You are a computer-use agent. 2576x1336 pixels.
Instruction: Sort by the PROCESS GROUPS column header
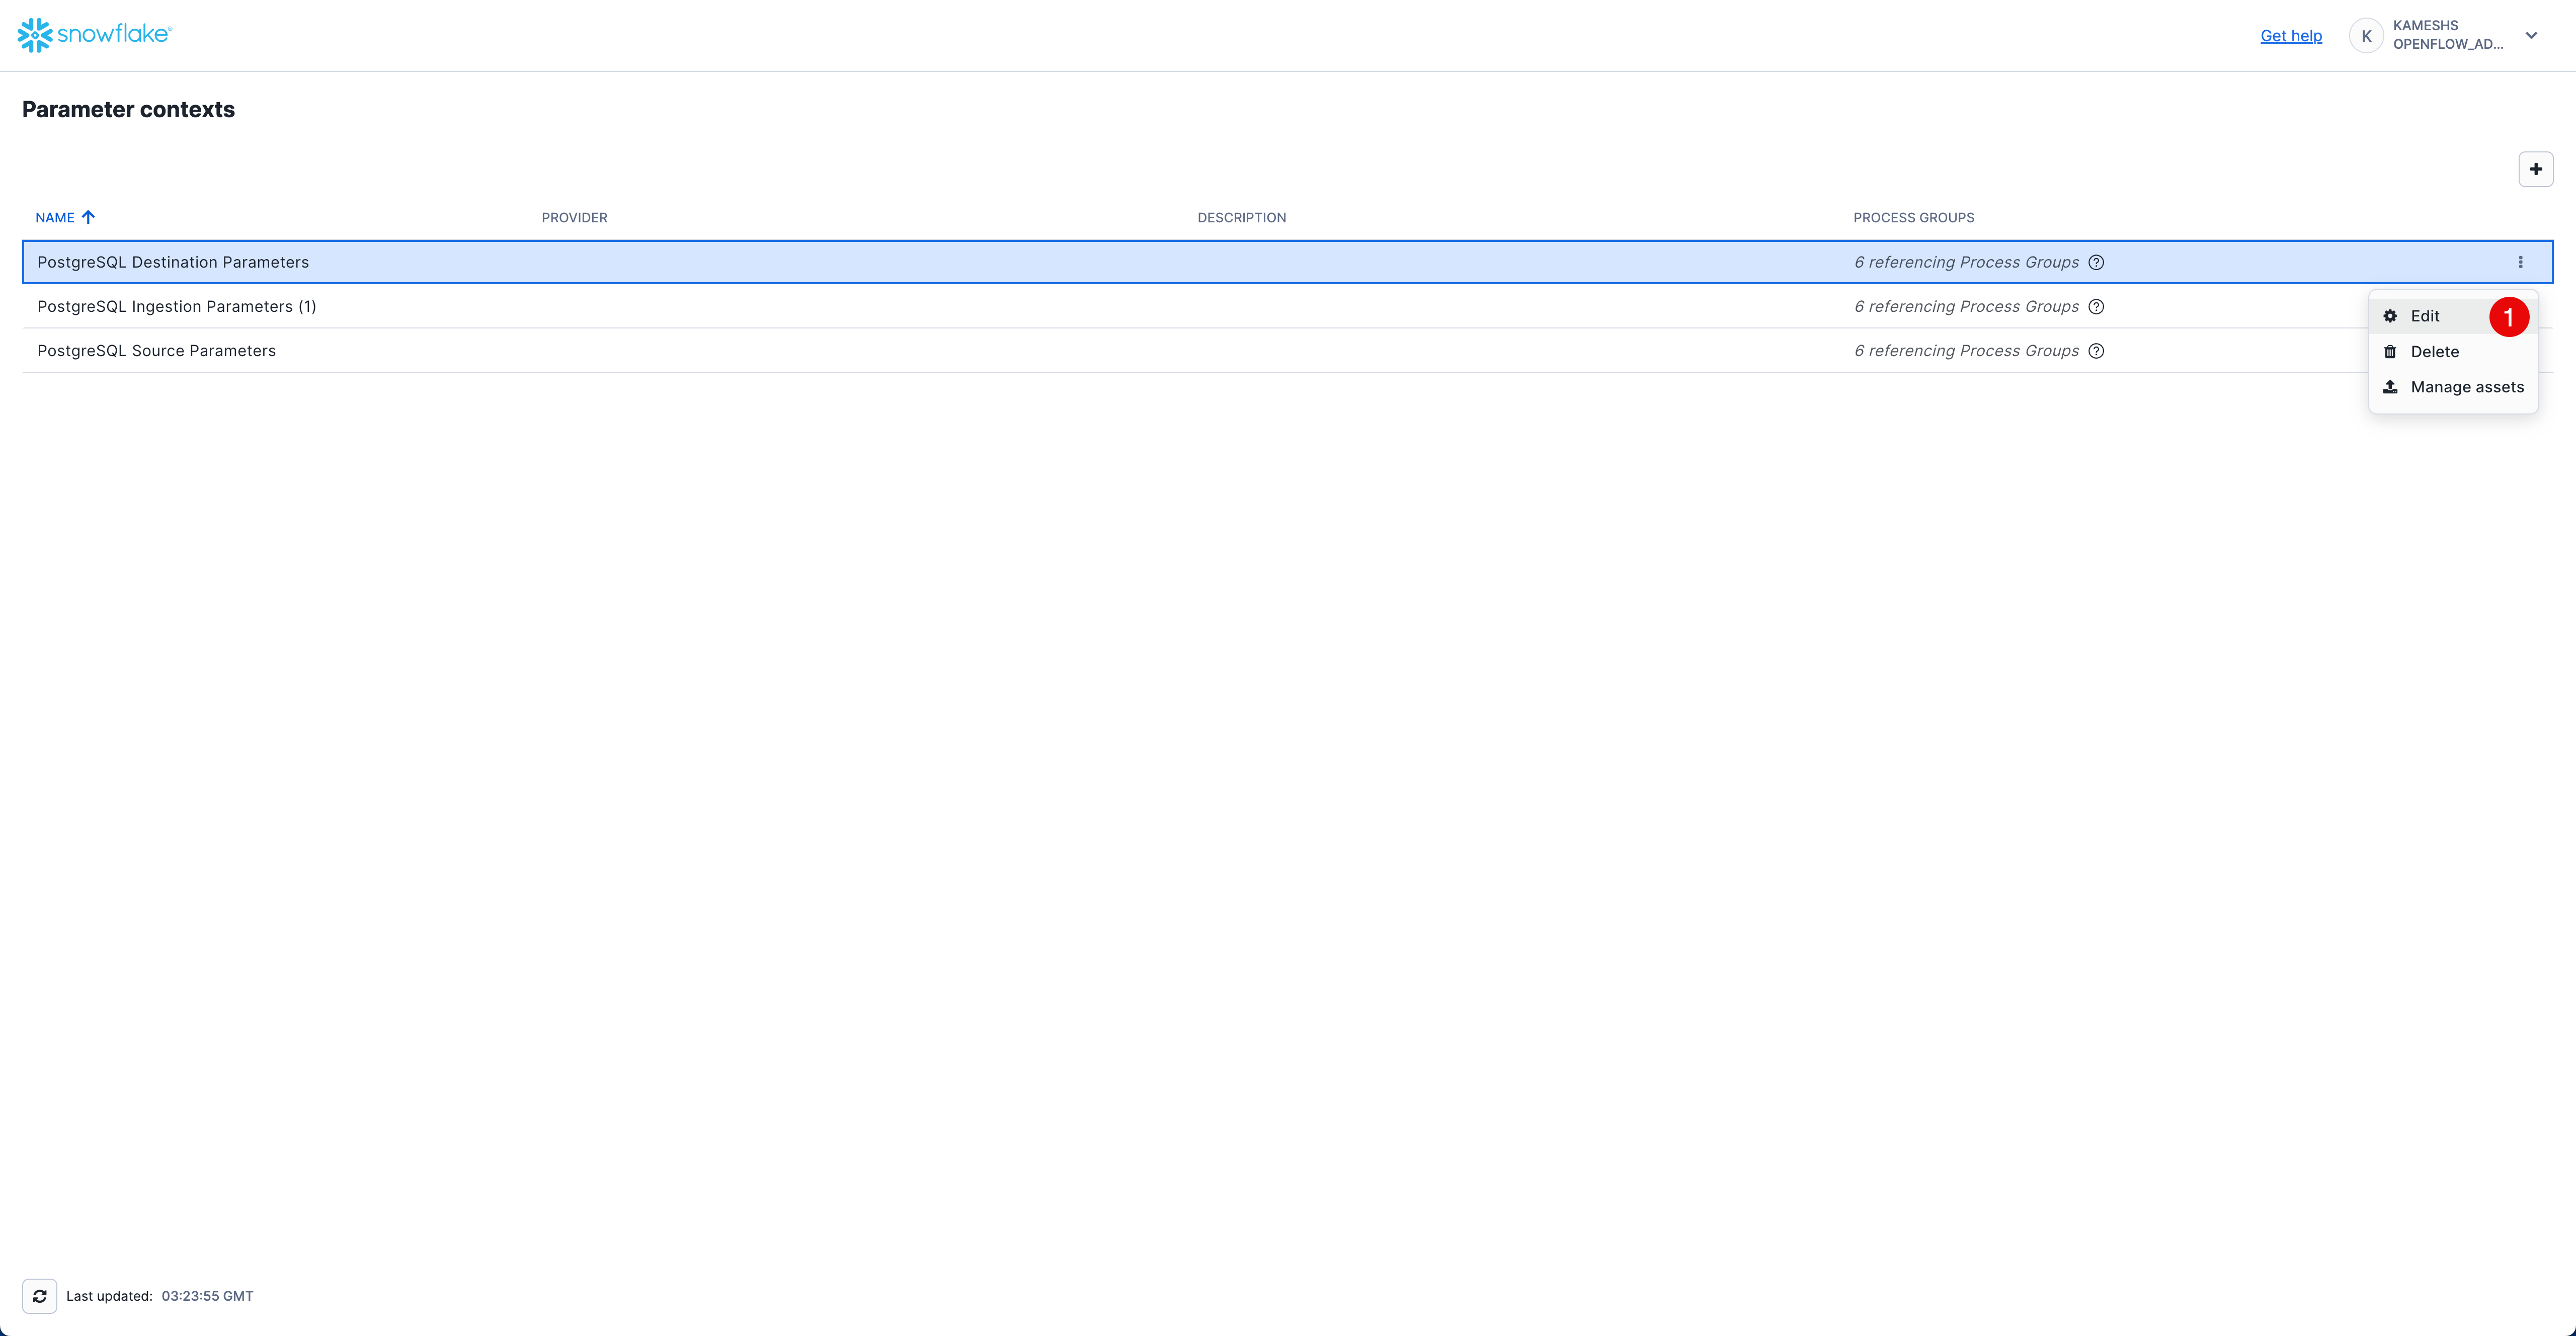tap(1913, 217)
